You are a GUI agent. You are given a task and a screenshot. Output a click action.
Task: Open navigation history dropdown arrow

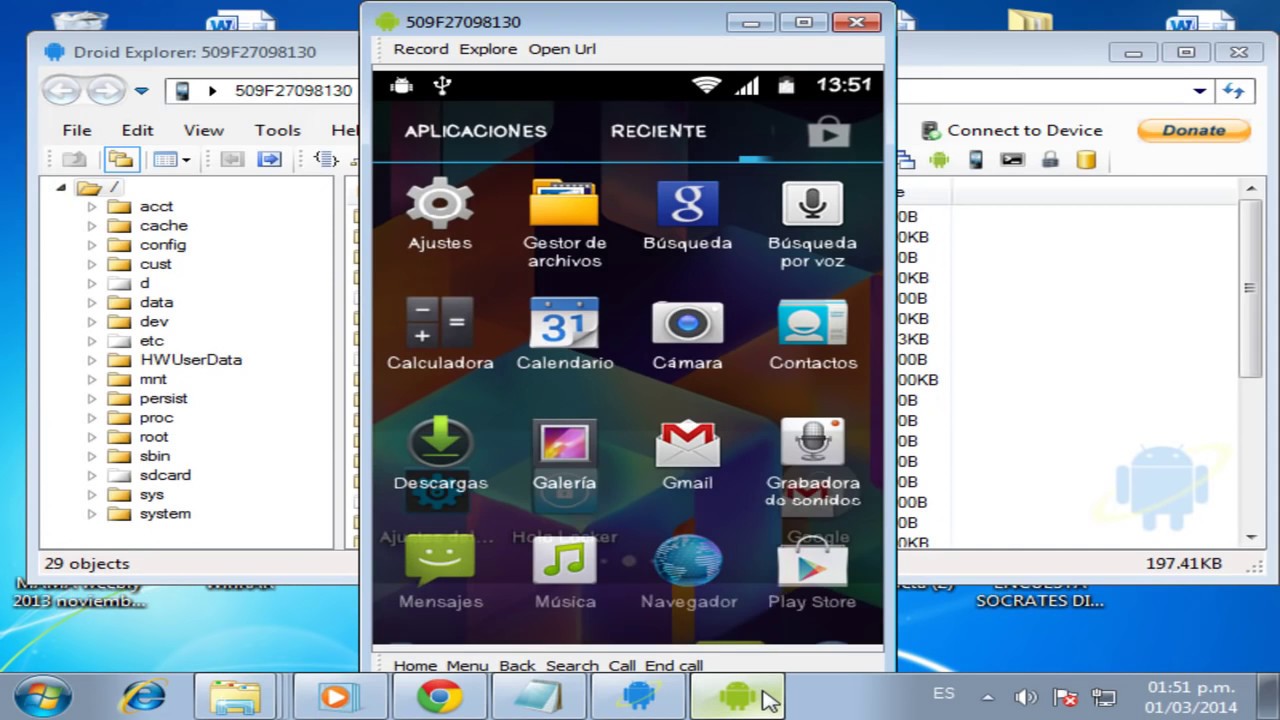(142, 91)
